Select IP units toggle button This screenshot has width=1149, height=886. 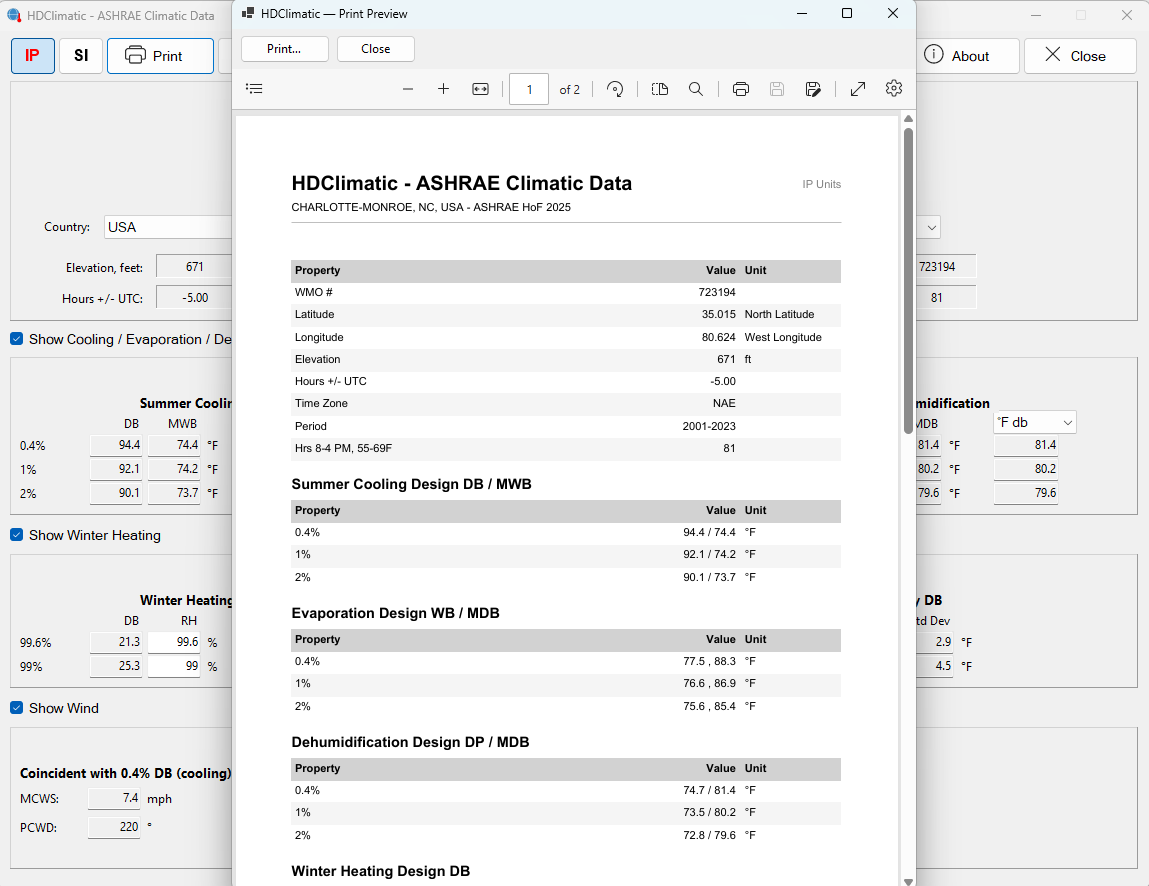point(33,56)
